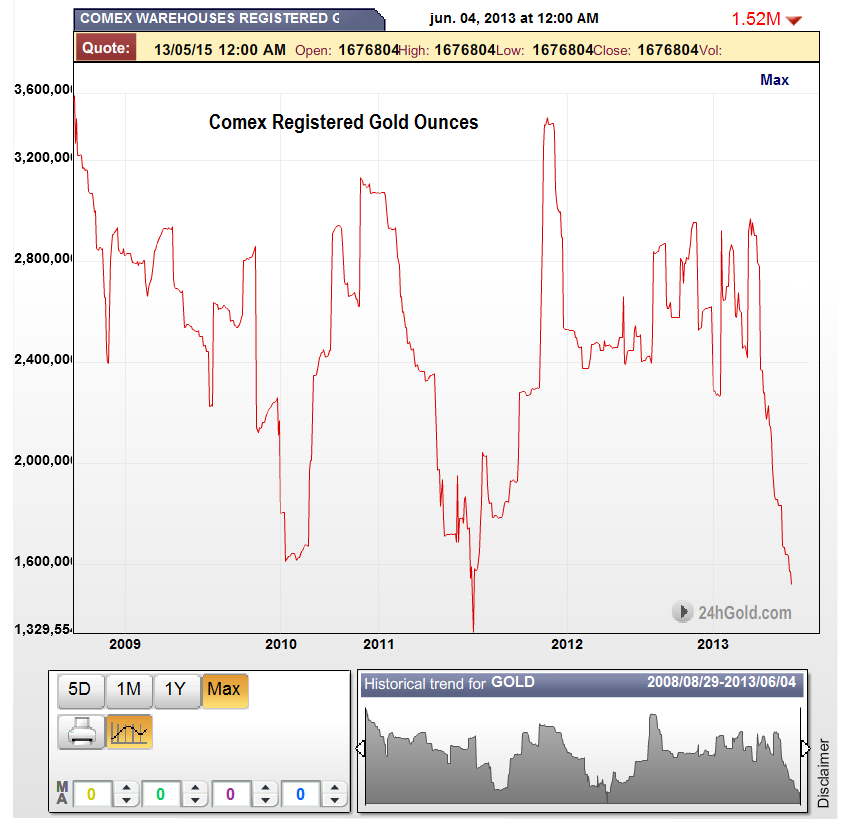Toggle the line chart style icon
This screenshot has height=822, width=842.
pyautogui.click(x=129, y=732)
